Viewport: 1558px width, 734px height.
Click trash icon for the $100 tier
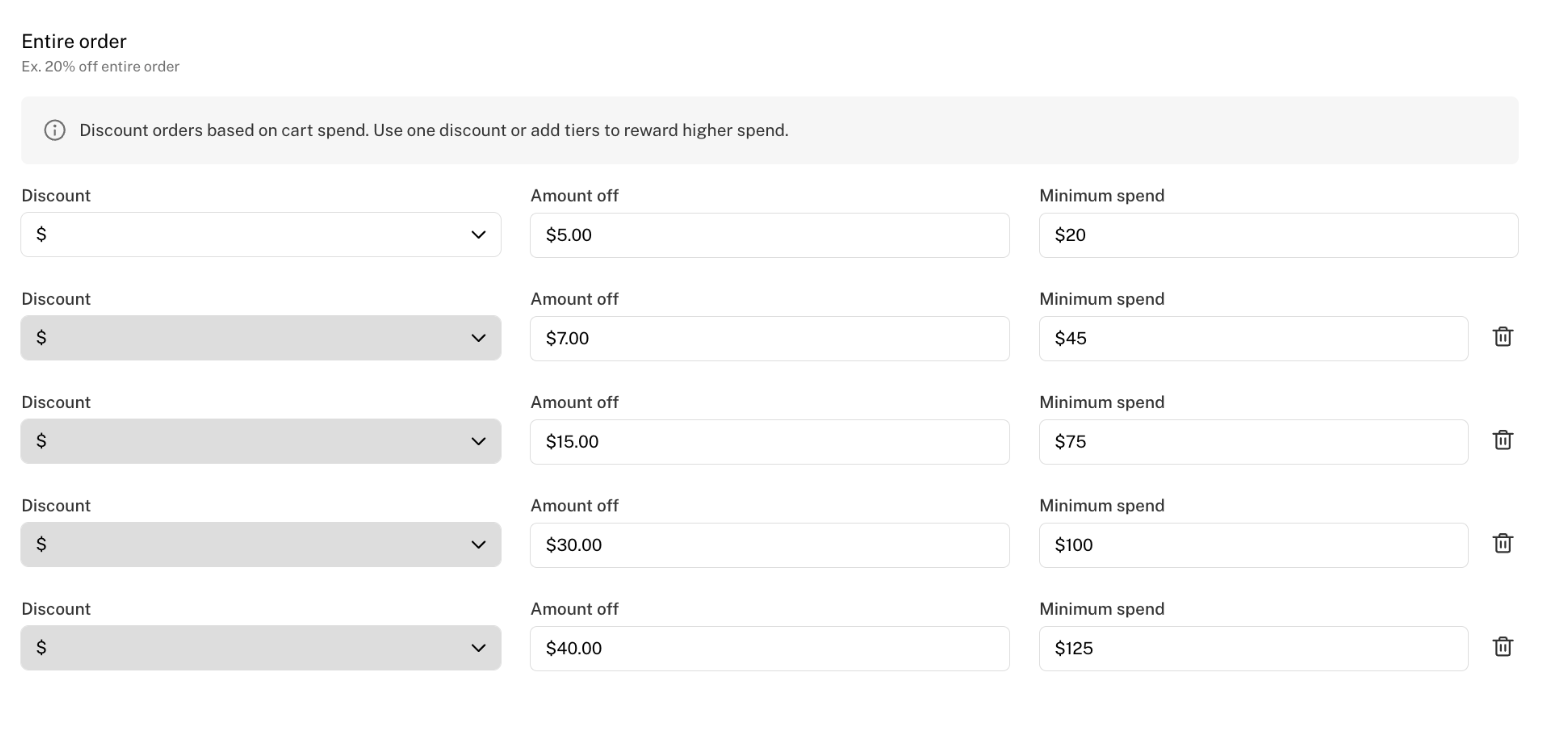(x=1502, y=543)
